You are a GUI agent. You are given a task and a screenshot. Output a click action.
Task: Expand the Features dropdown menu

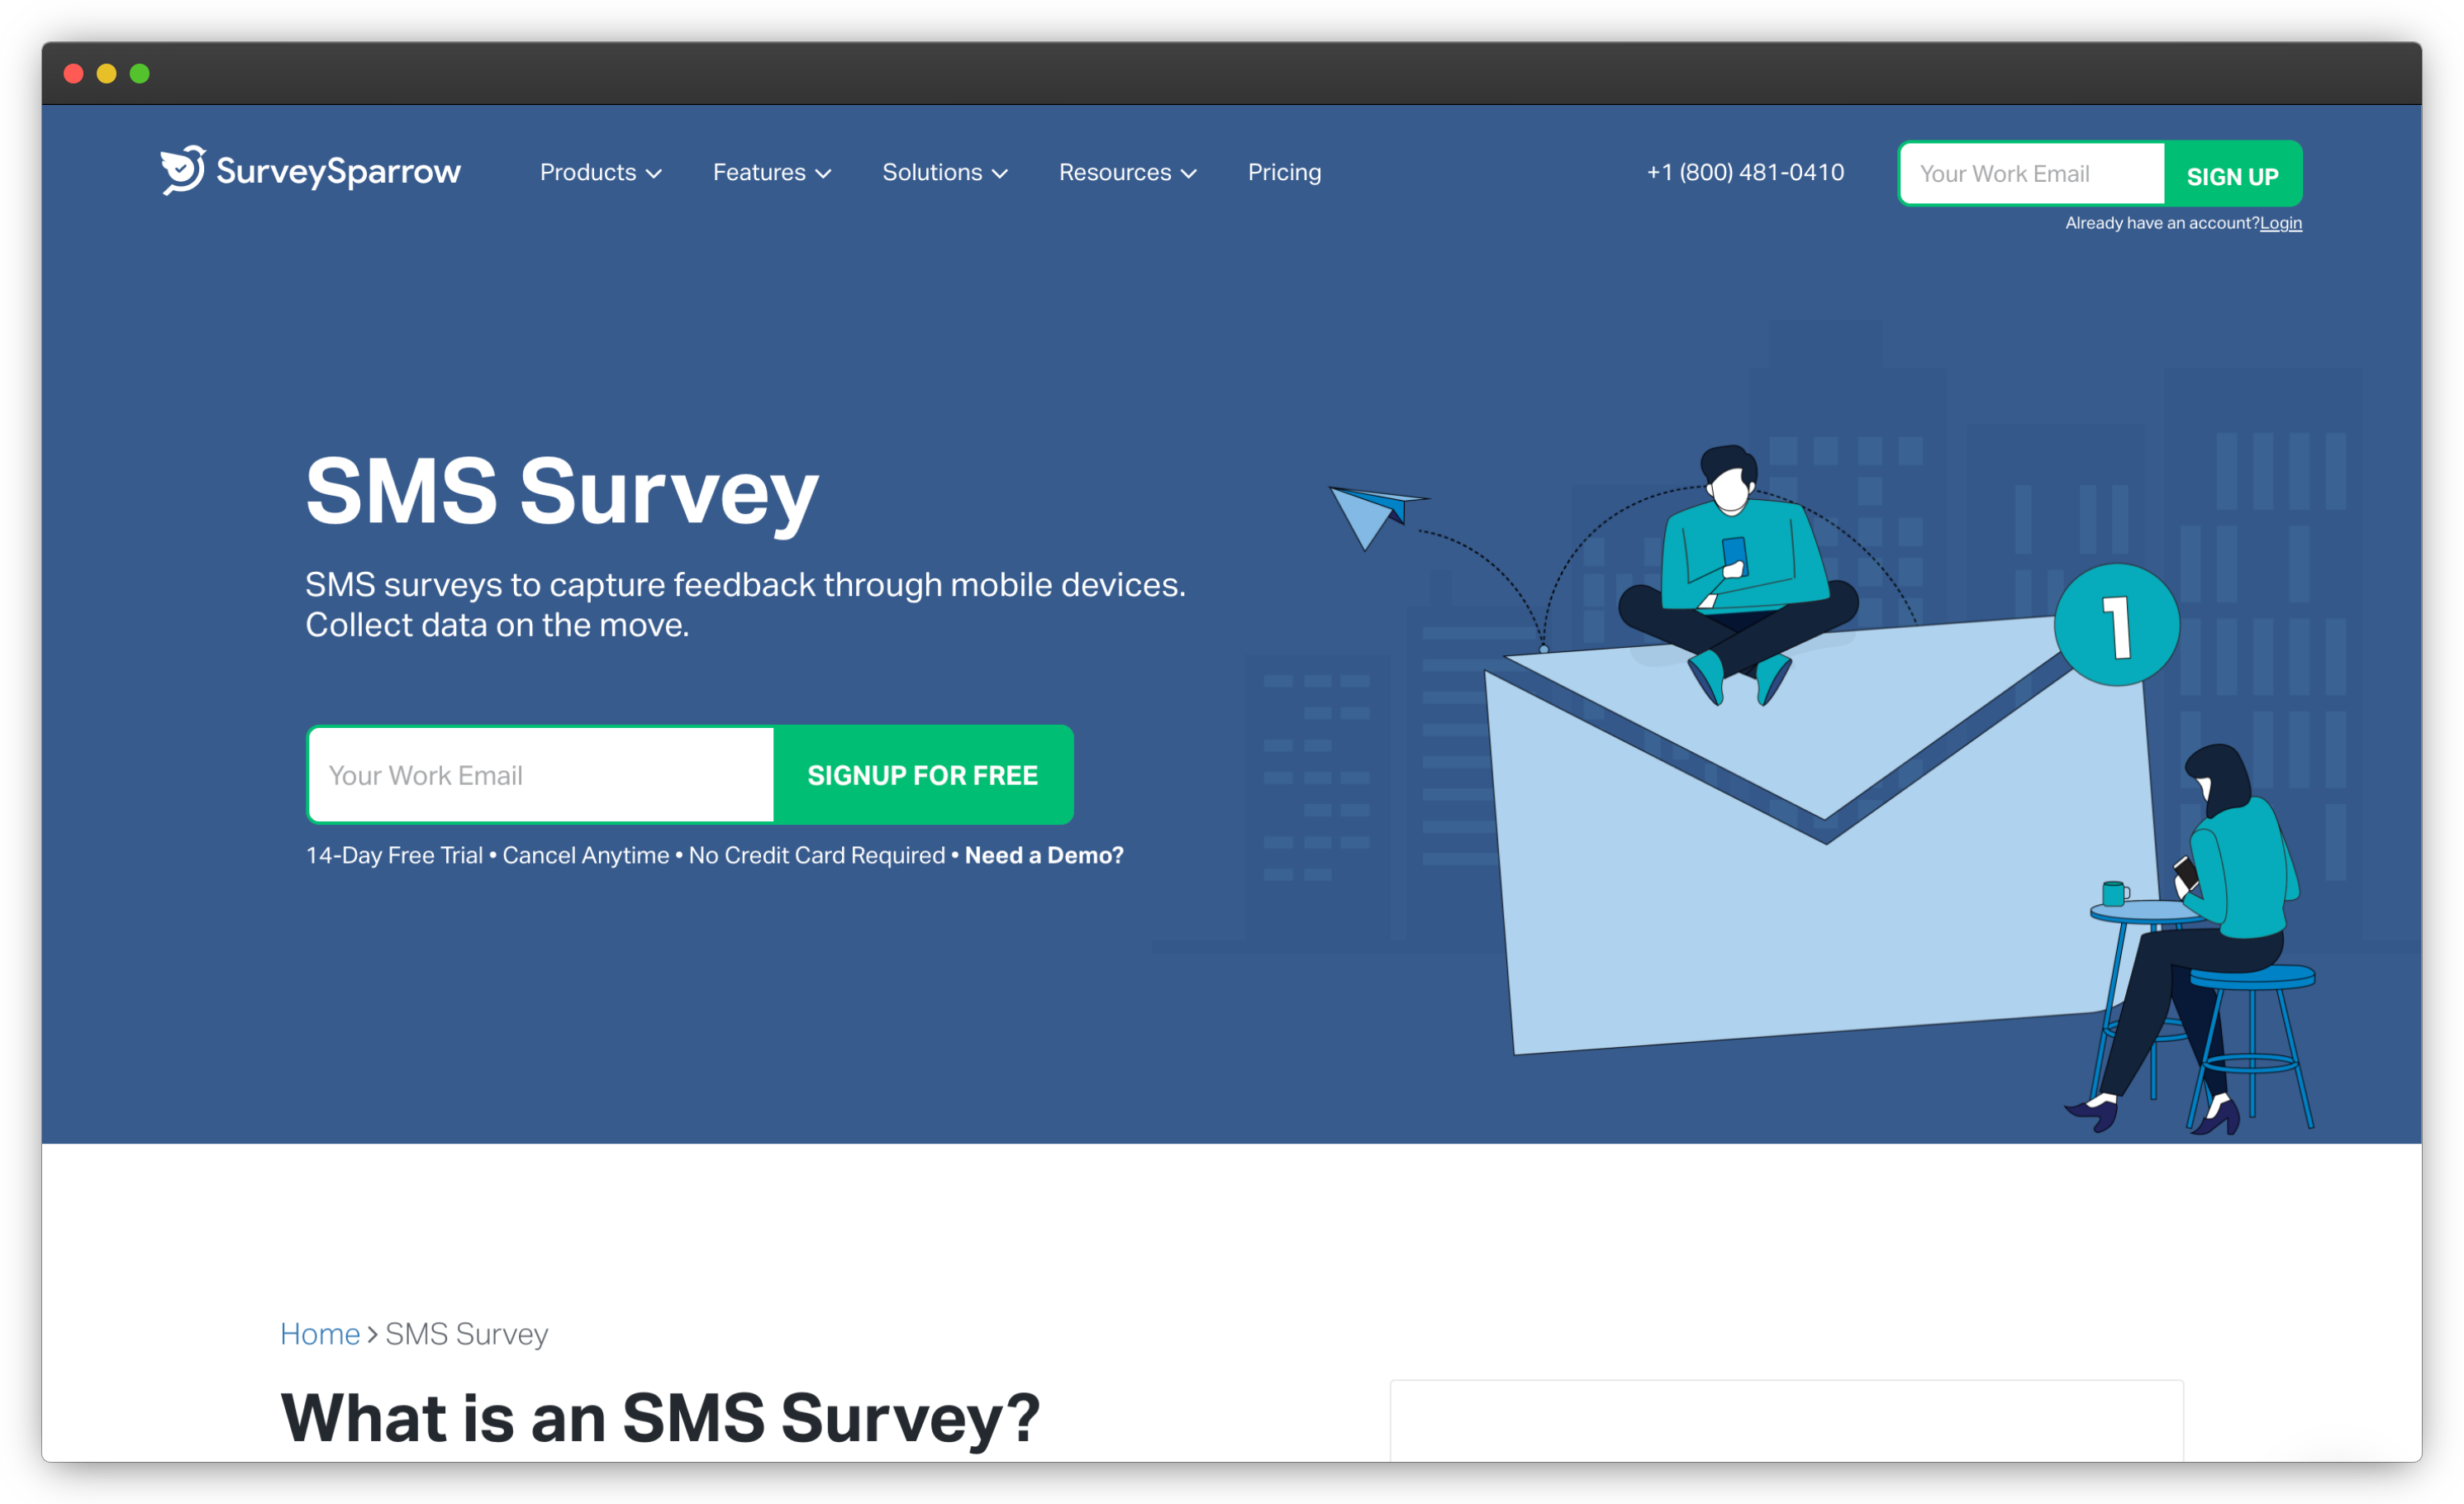coord(771,173)
